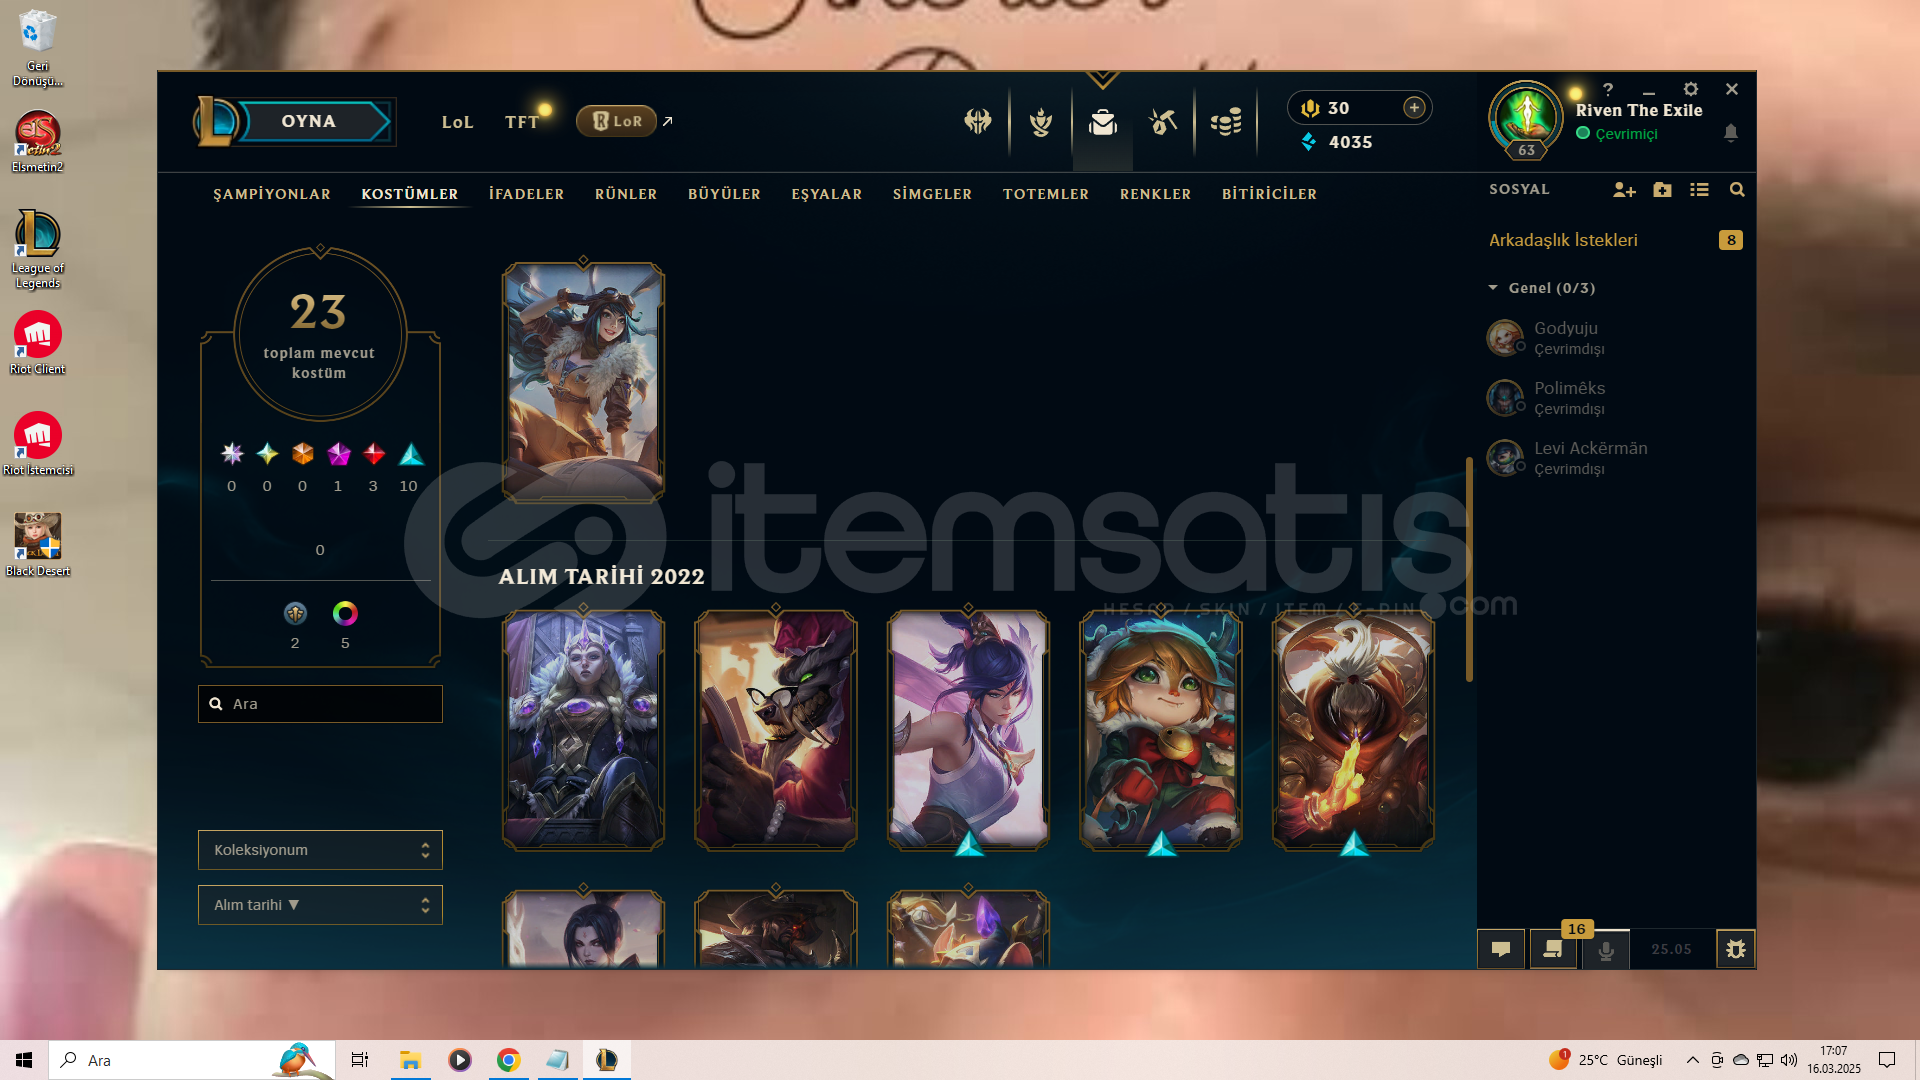Image resolution: width=1920 pixels, height=1080 pixels.
Task: Open Arkadaşlık İstekleri friend requests
Action: [1615, 240]
